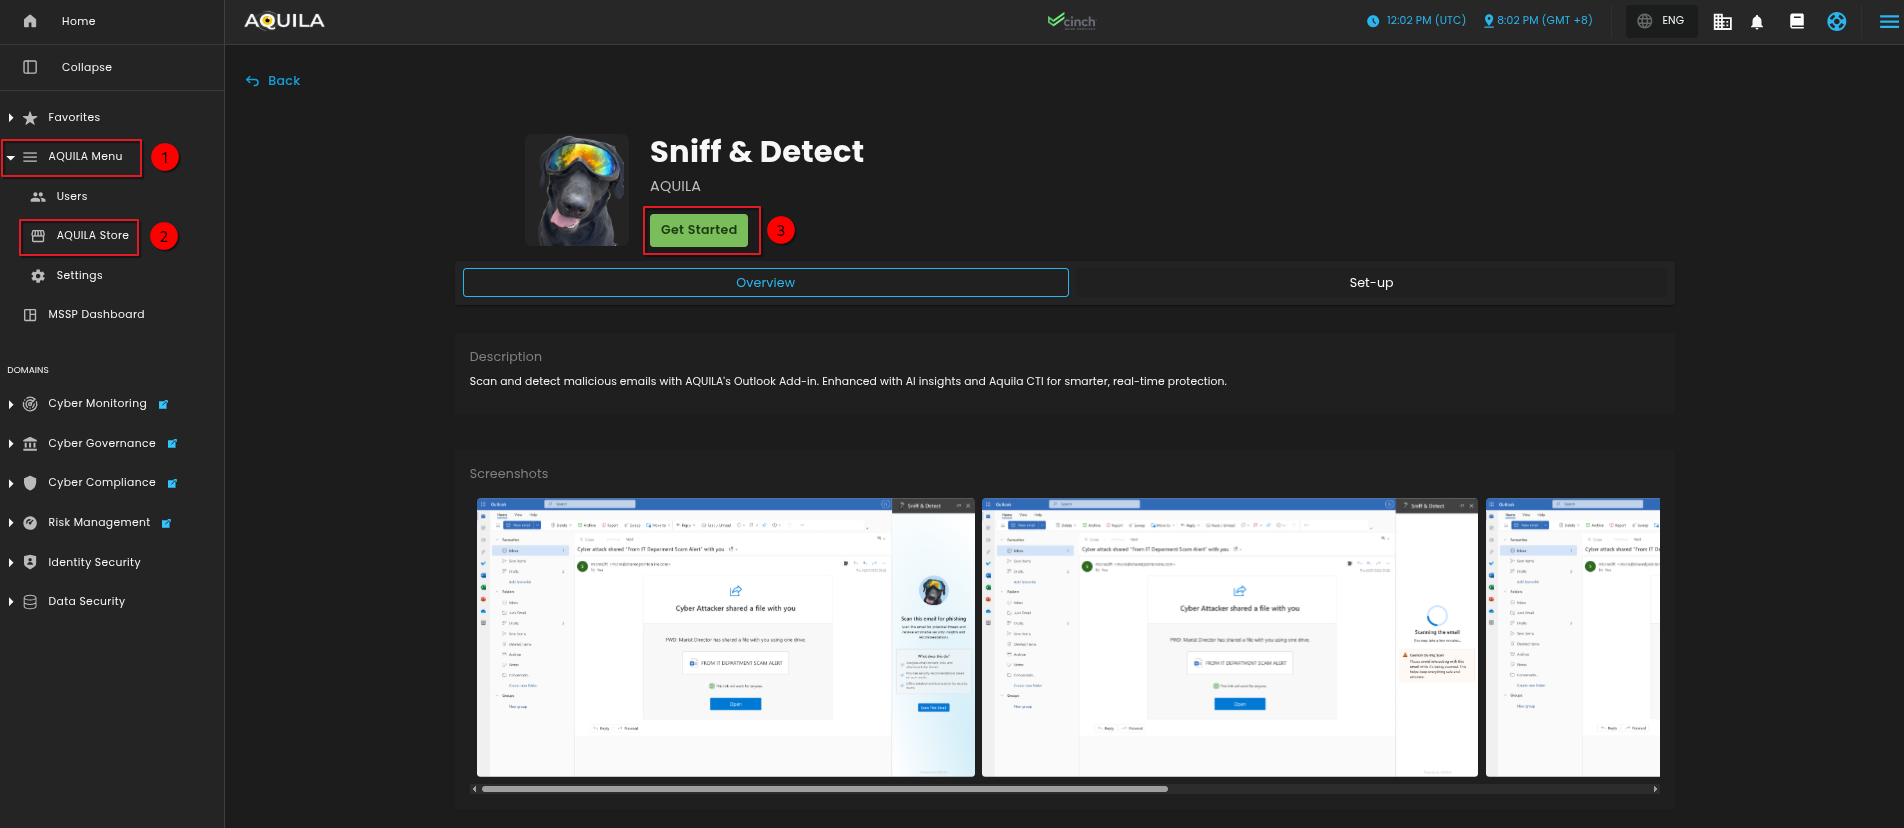Viewport: 1904px width, 828px height.
Task: Open external link icon beside Cyber Compliance
Action: 172,483
